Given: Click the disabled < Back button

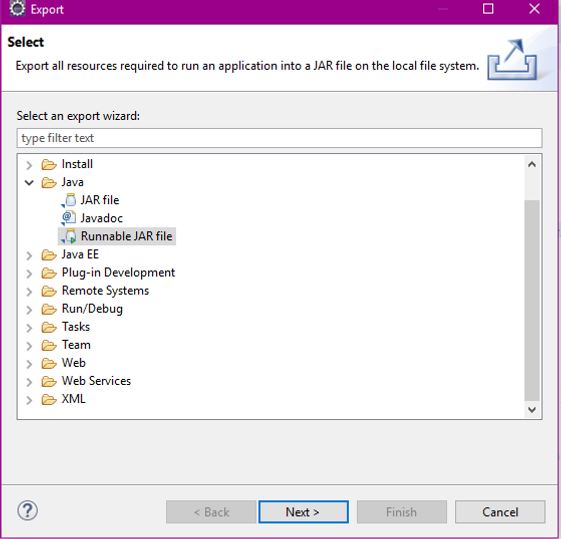Looking at the screenshot, I should (211, 512).
